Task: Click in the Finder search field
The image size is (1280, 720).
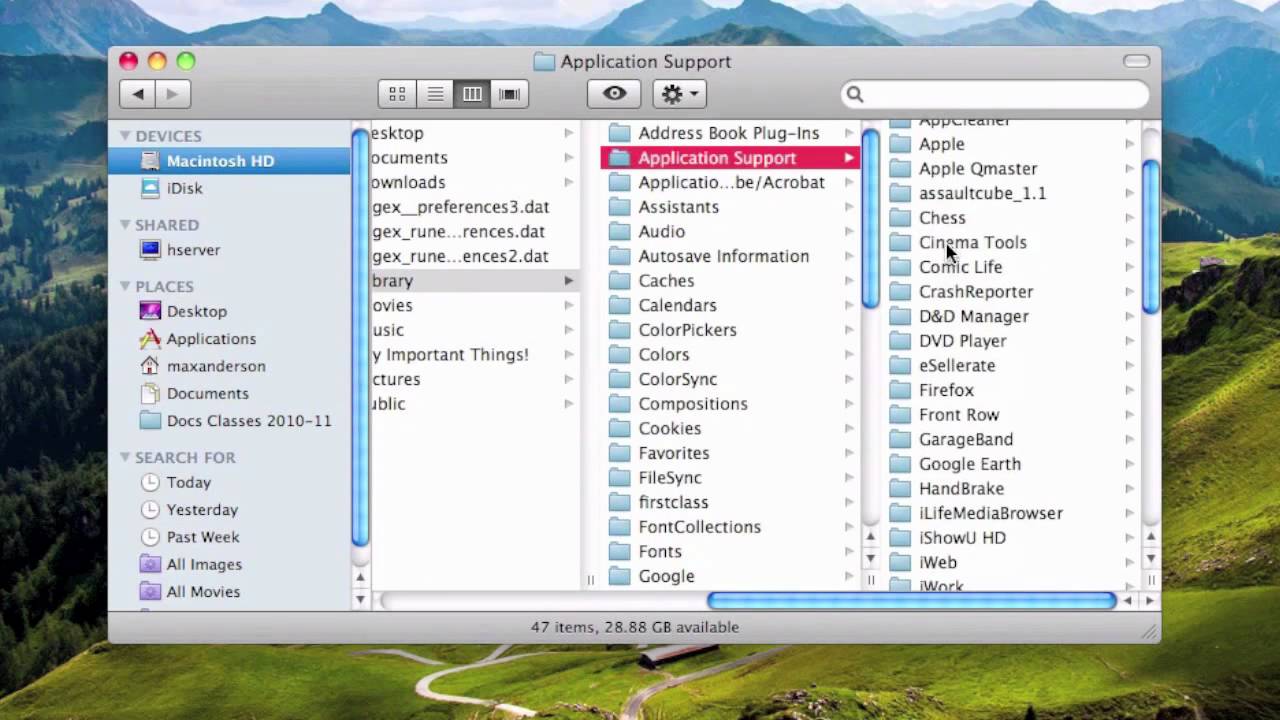Action: (x=995, y=94)
